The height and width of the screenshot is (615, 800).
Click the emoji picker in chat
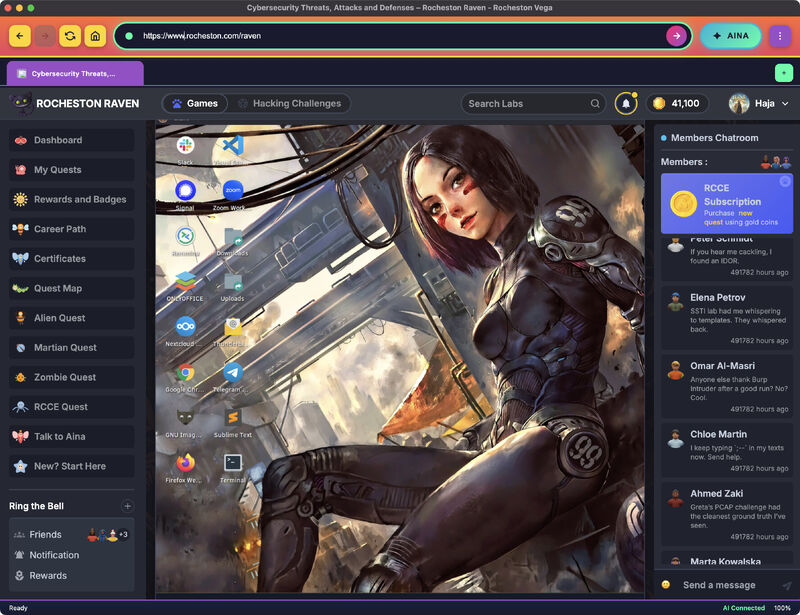point(666,585)
